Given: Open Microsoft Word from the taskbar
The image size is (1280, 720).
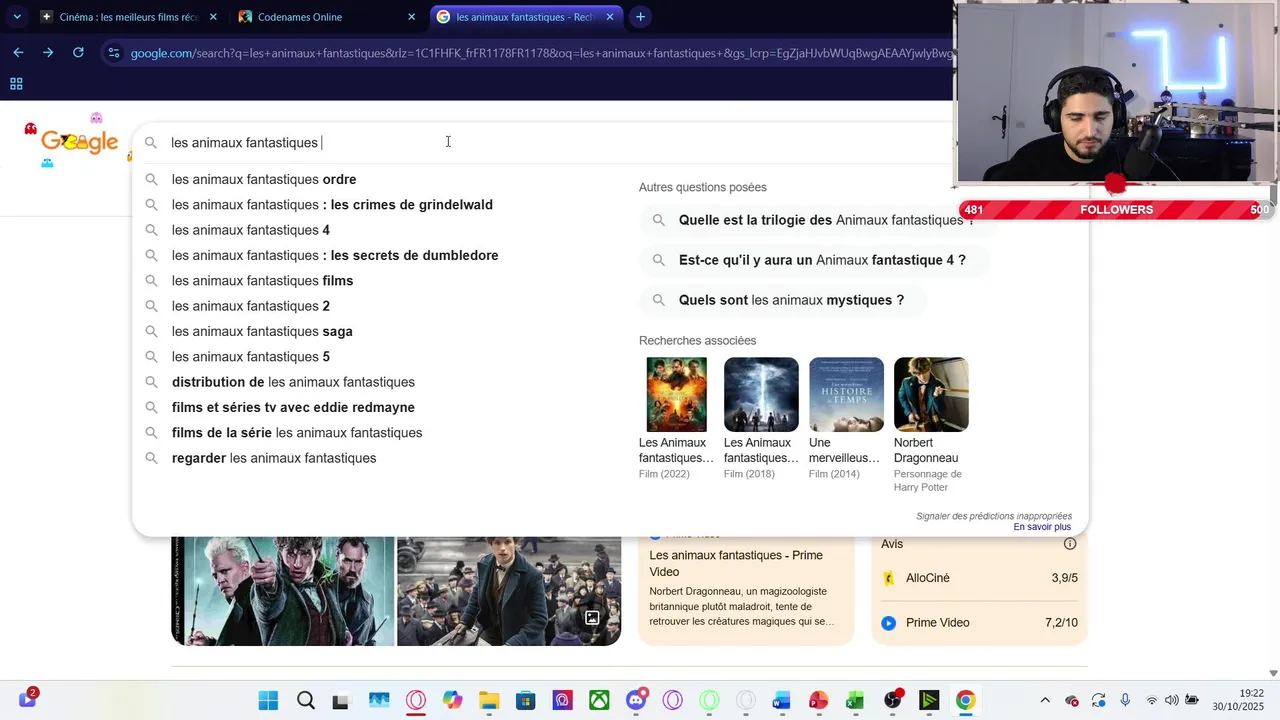Looking at the screenshot, I should tap(782, 701).
